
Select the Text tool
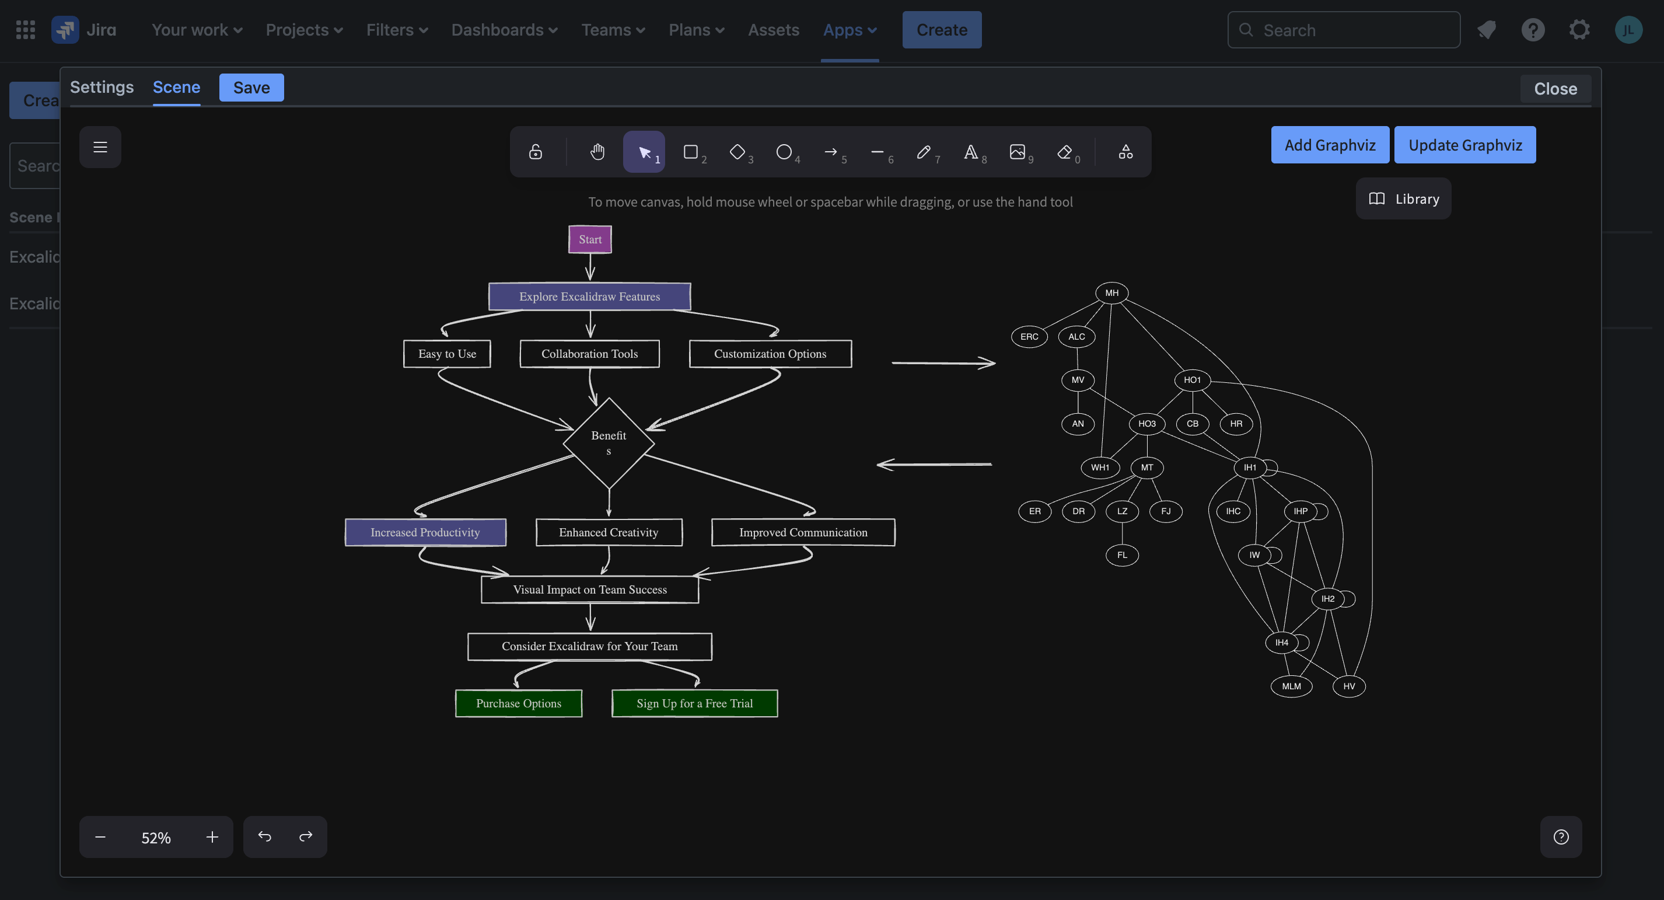coord(971,152)
